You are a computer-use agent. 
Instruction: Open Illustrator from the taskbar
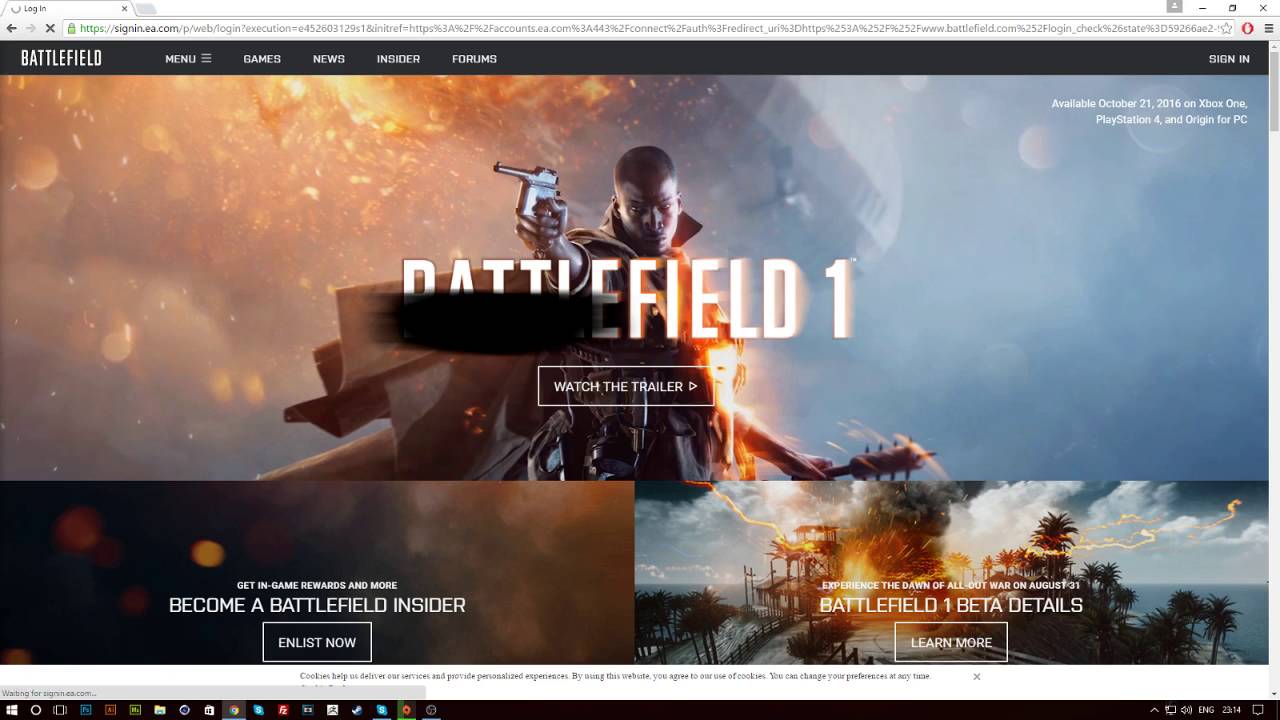pos(110,710)
